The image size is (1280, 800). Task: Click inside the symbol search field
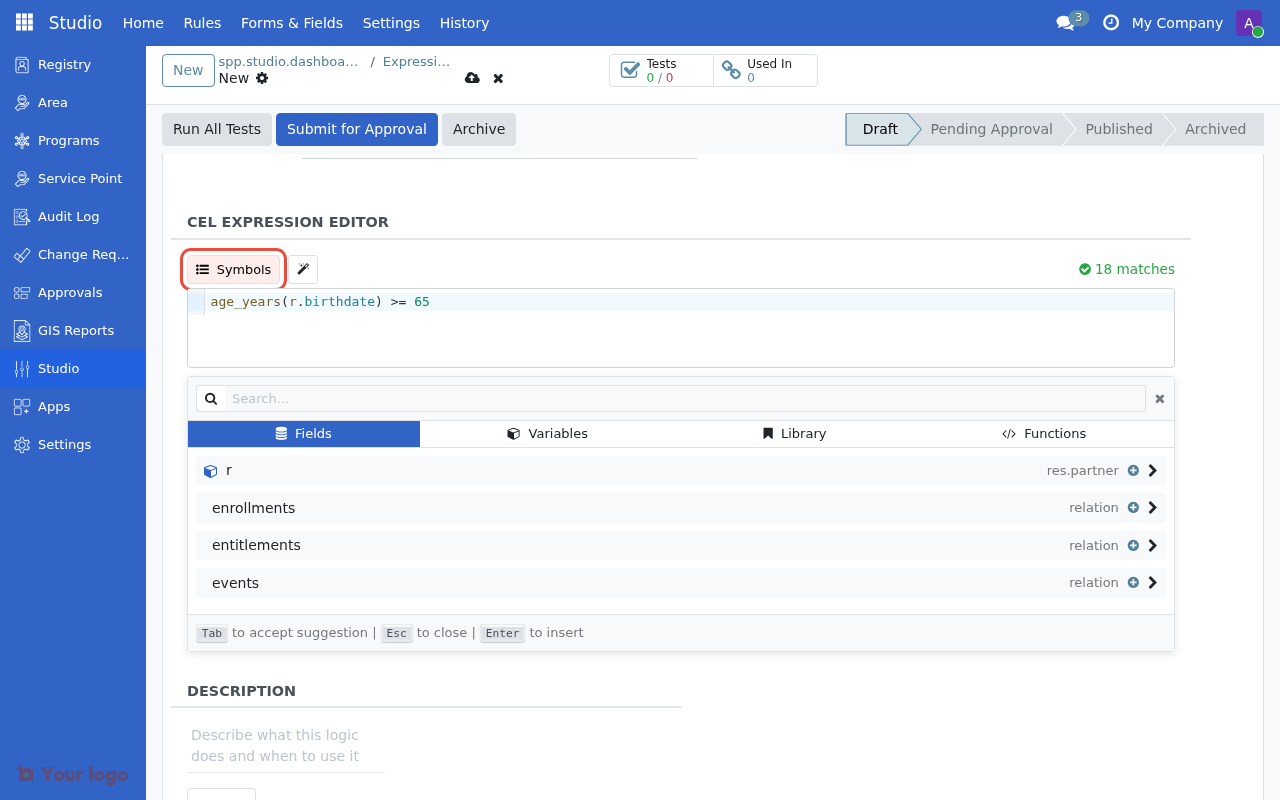point(680,398)
